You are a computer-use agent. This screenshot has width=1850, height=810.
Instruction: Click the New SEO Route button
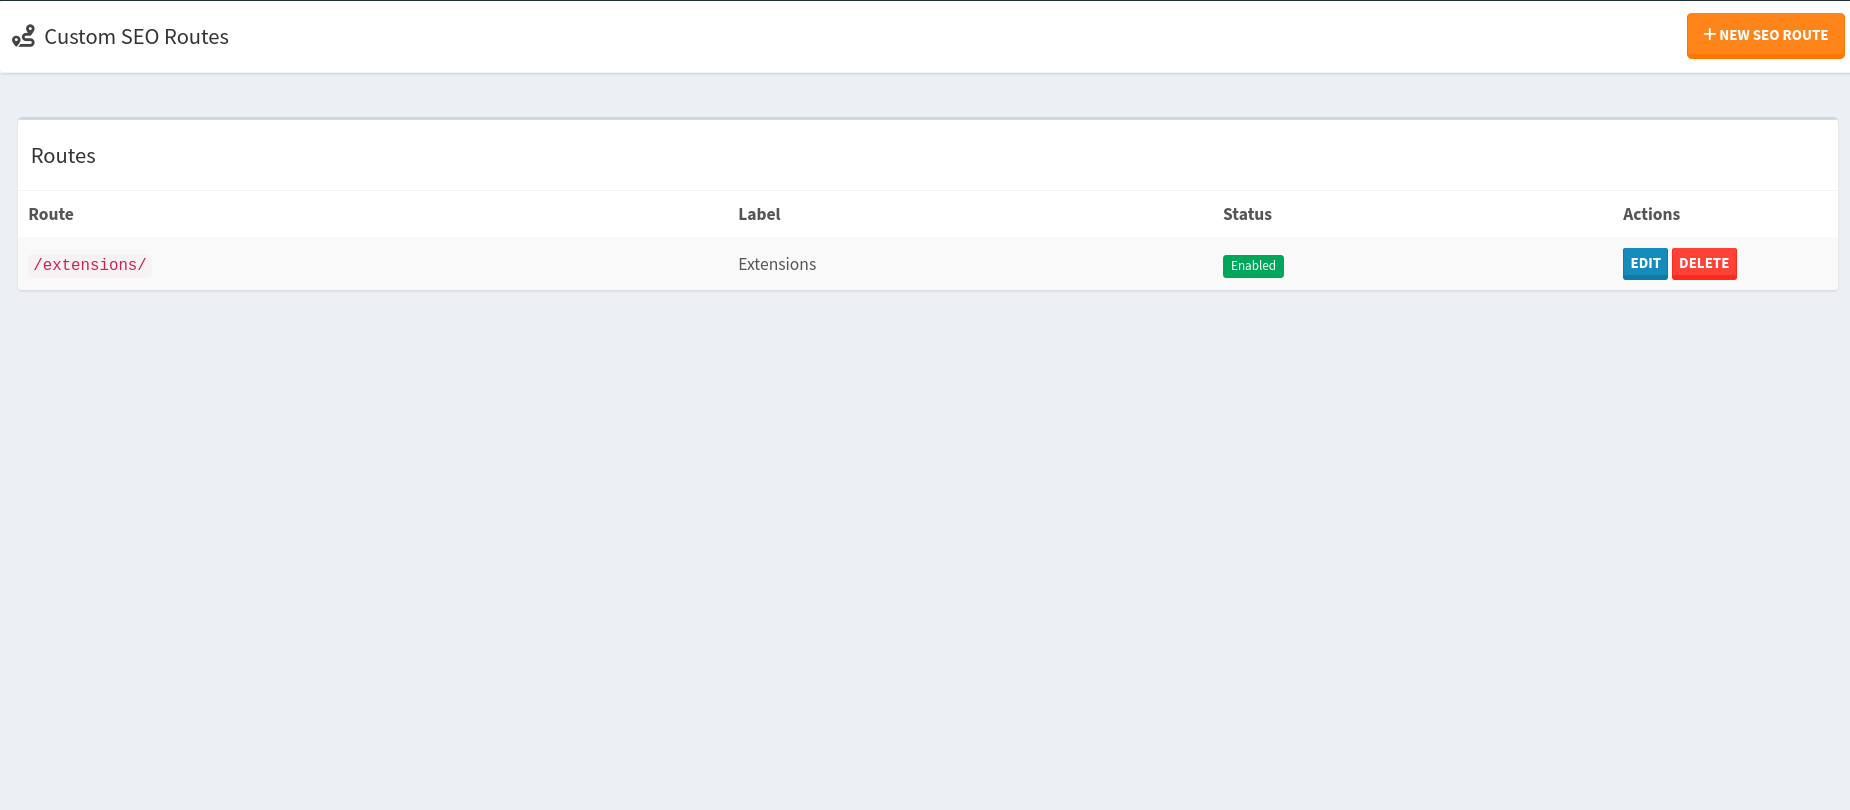tap(1765, 35)
